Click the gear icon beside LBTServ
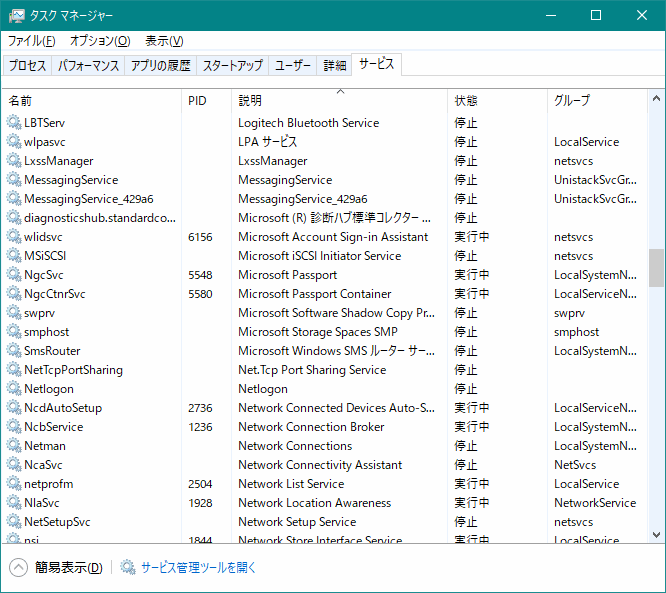The height and width of the screenshot is (593, 666). [x=14, y=122]
